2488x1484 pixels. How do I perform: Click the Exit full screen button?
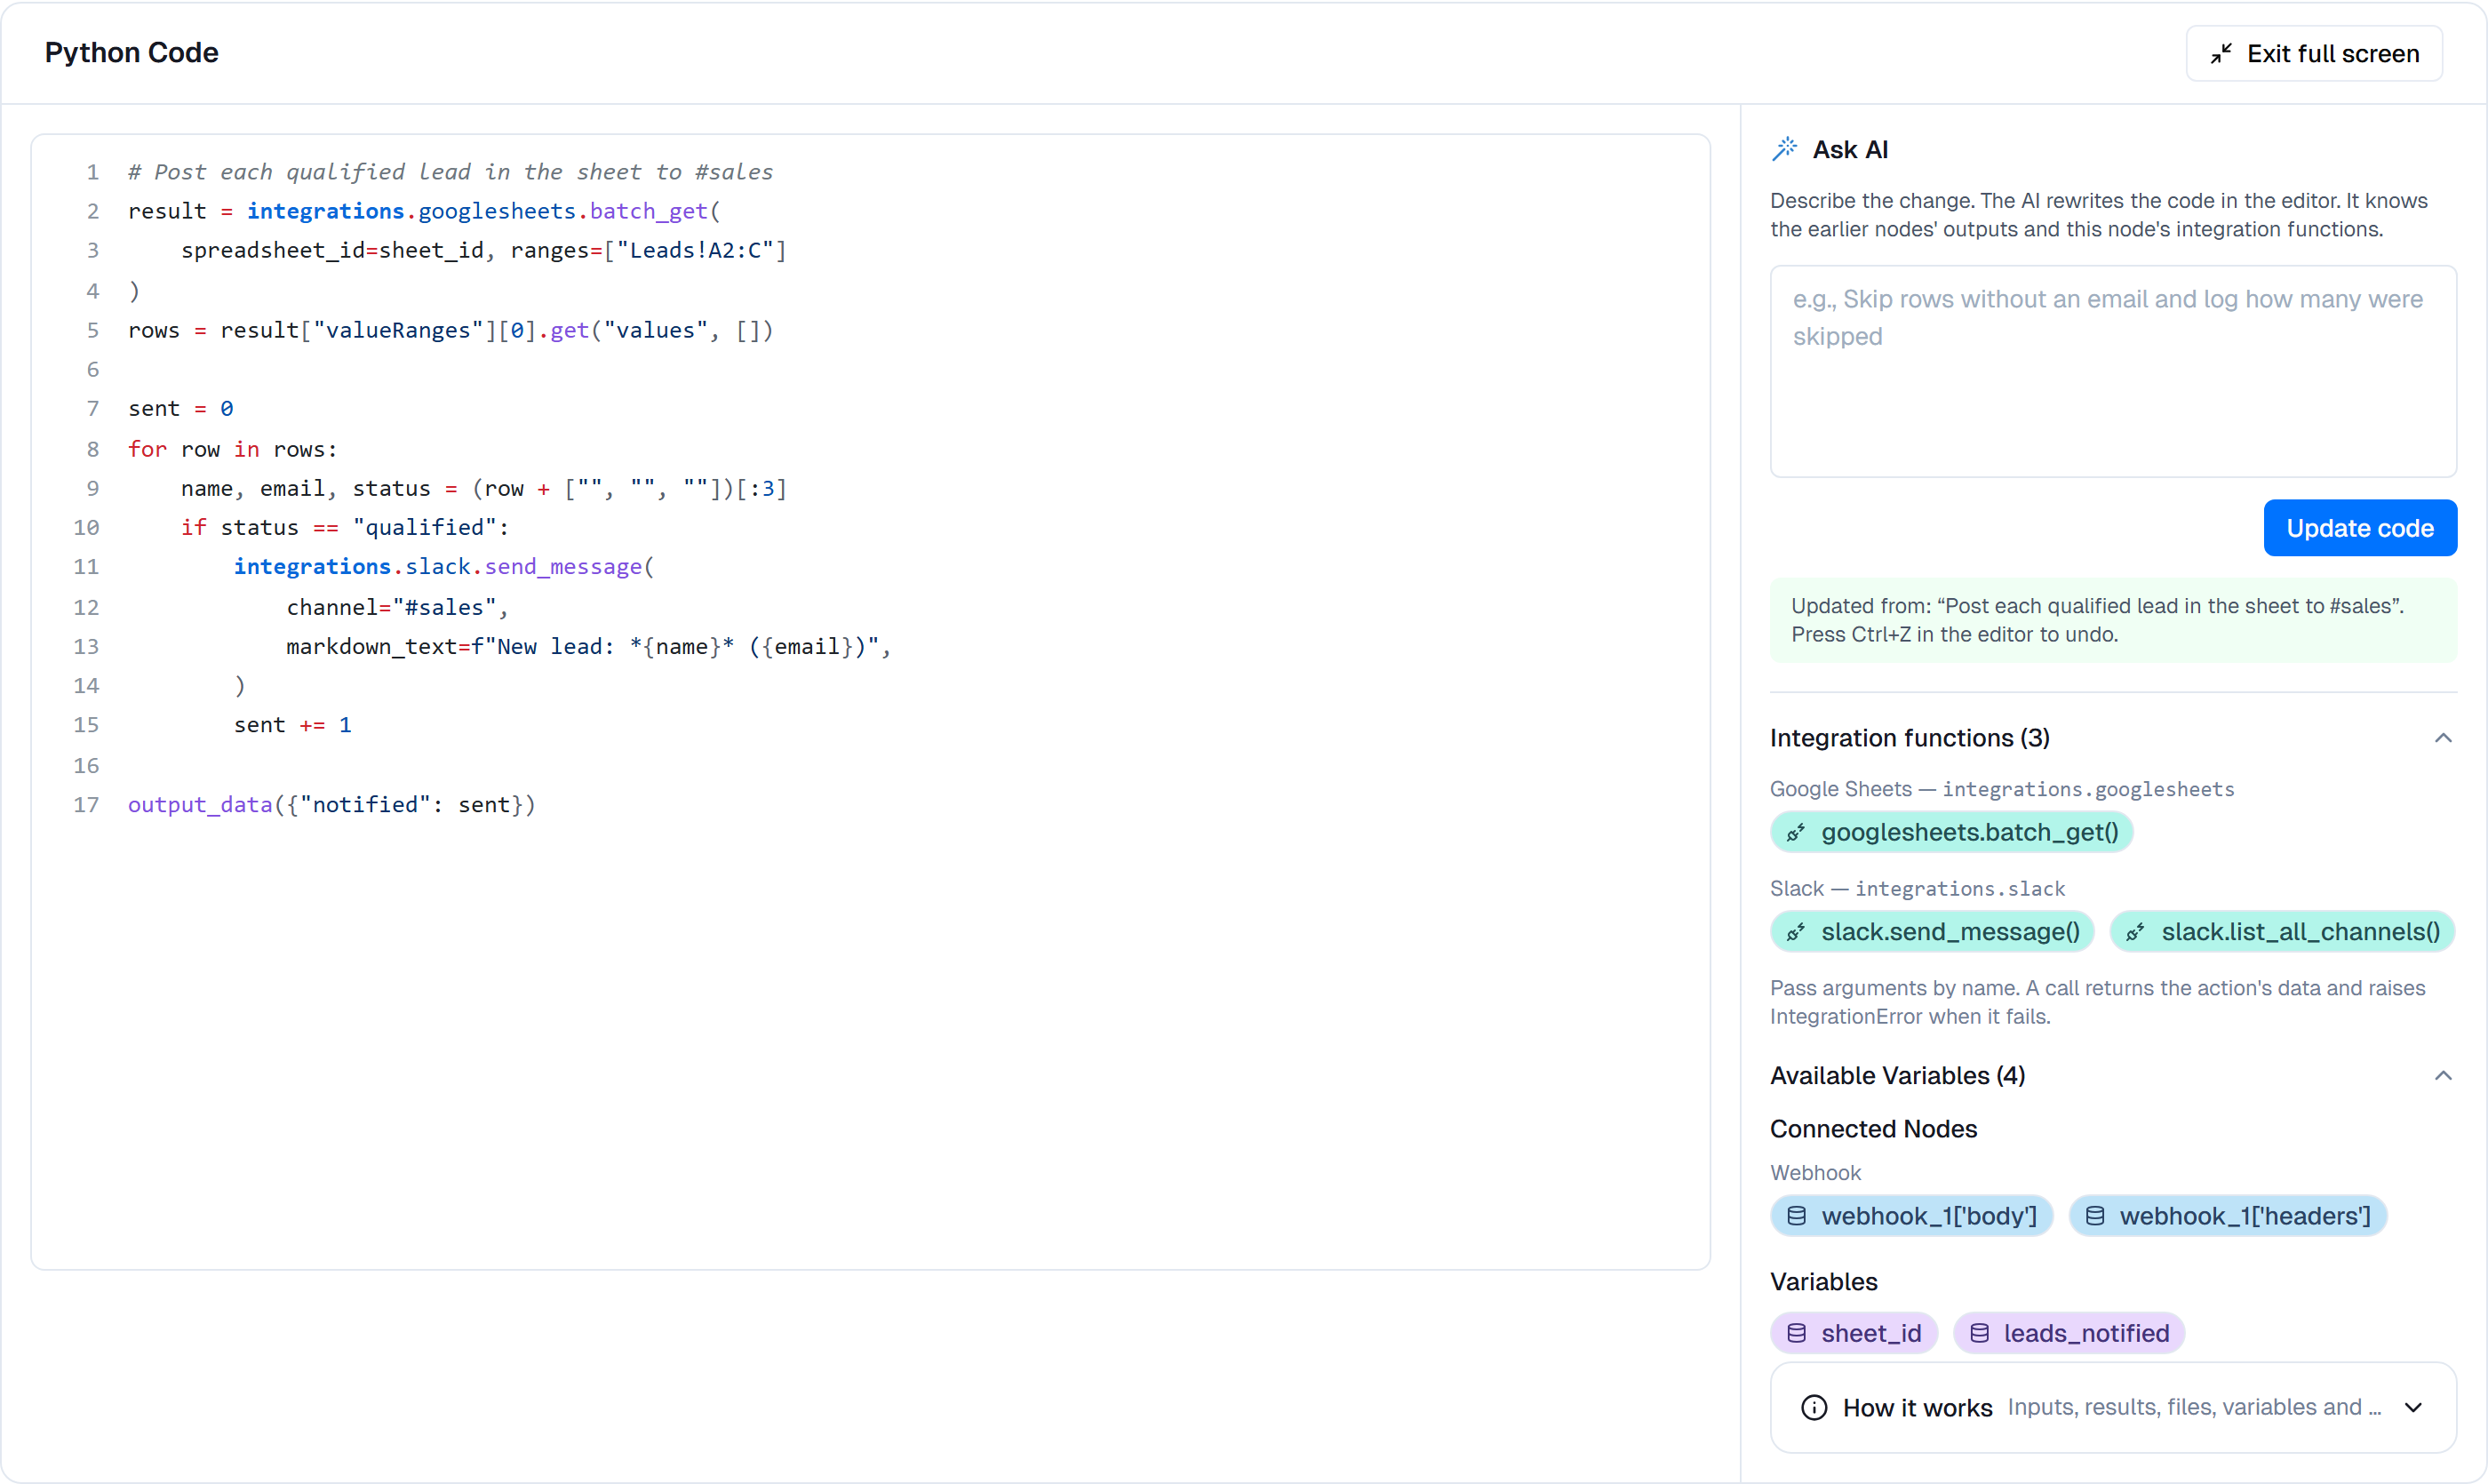[2313, 53]
